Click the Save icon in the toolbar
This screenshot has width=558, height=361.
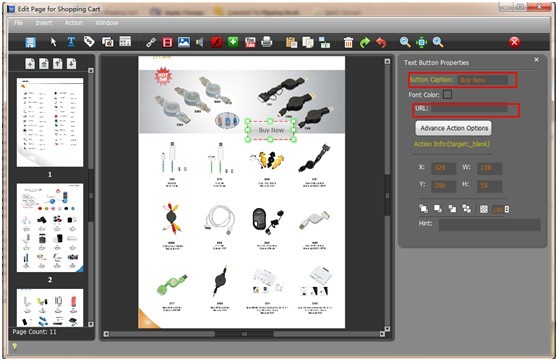click(x=31, y=42)
